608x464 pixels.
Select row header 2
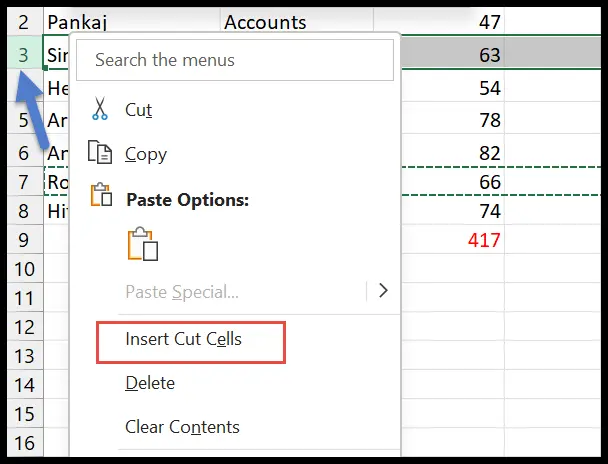click(x=24, y=22)
